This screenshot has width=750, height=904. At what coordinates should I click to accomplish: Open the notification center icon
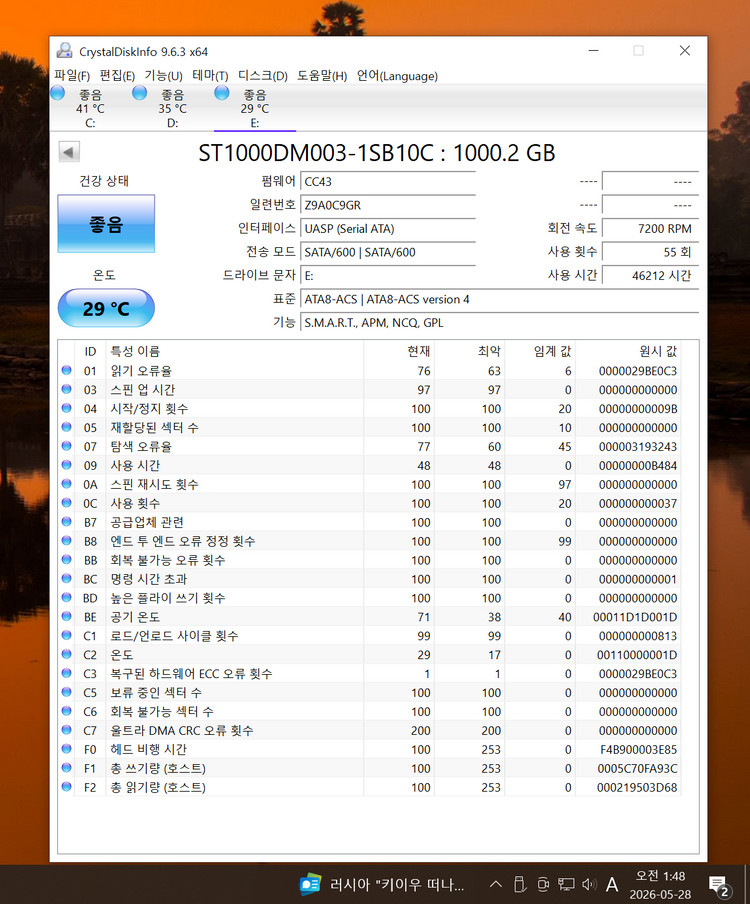719,885
